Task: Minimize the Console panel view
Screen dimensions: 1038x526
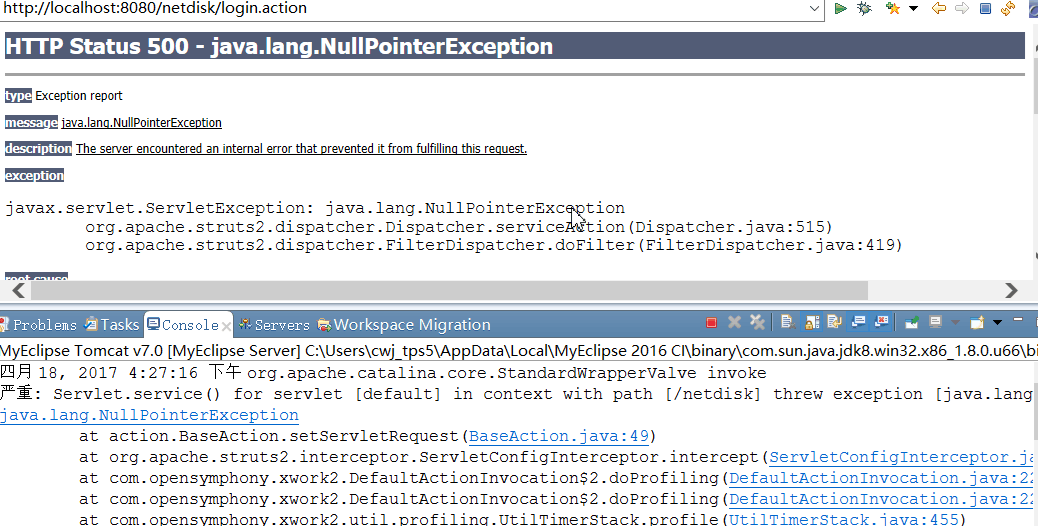Action: (1017, 320)
